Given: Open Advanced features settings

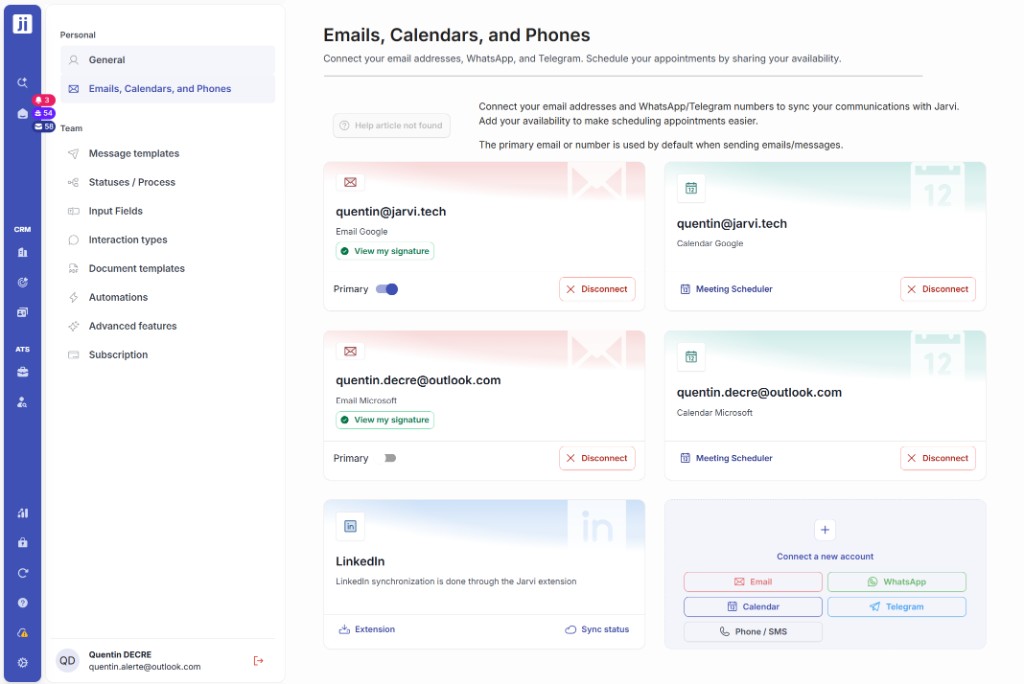Looking at the screenshot, I should pos(167,326).
